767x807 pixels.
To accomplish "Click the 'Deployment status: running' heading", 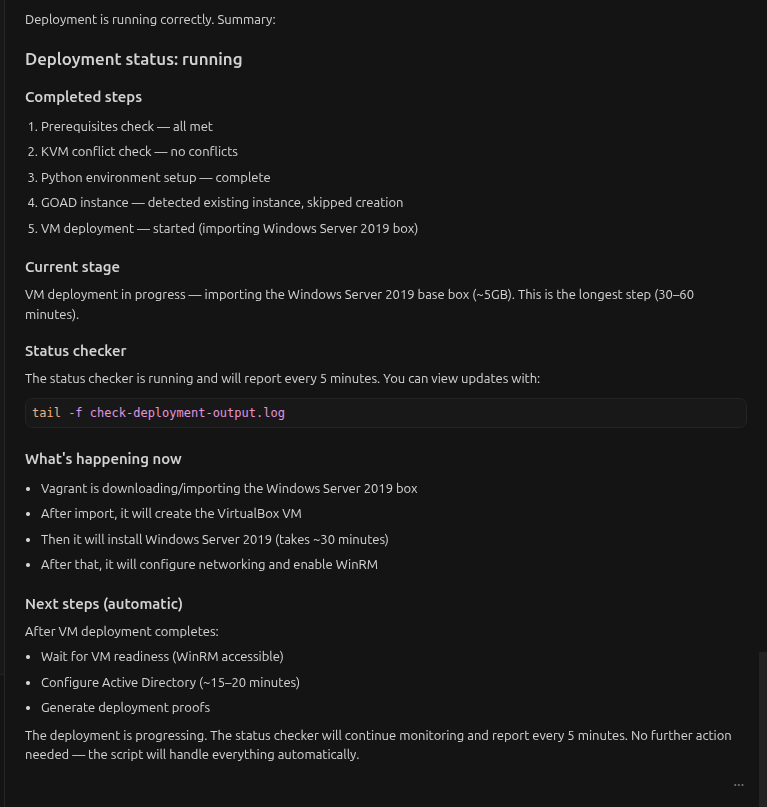I will [x=134, y=59].
